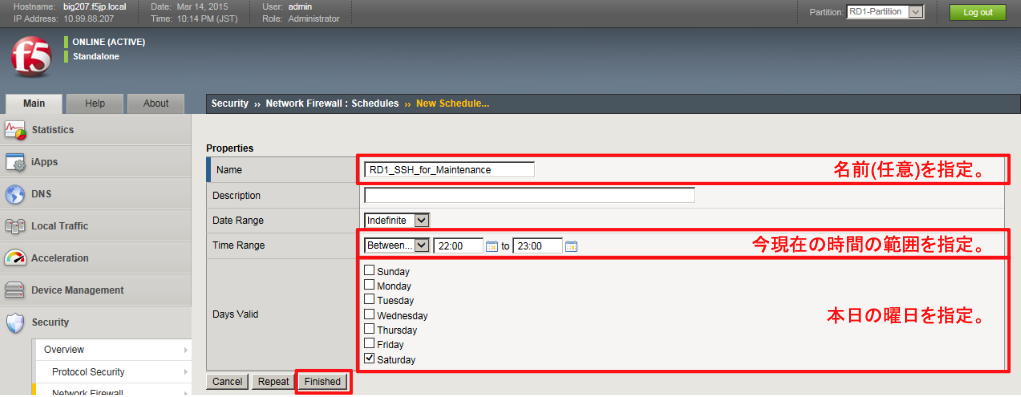Click the 23:00 end time field

point(538,246)
